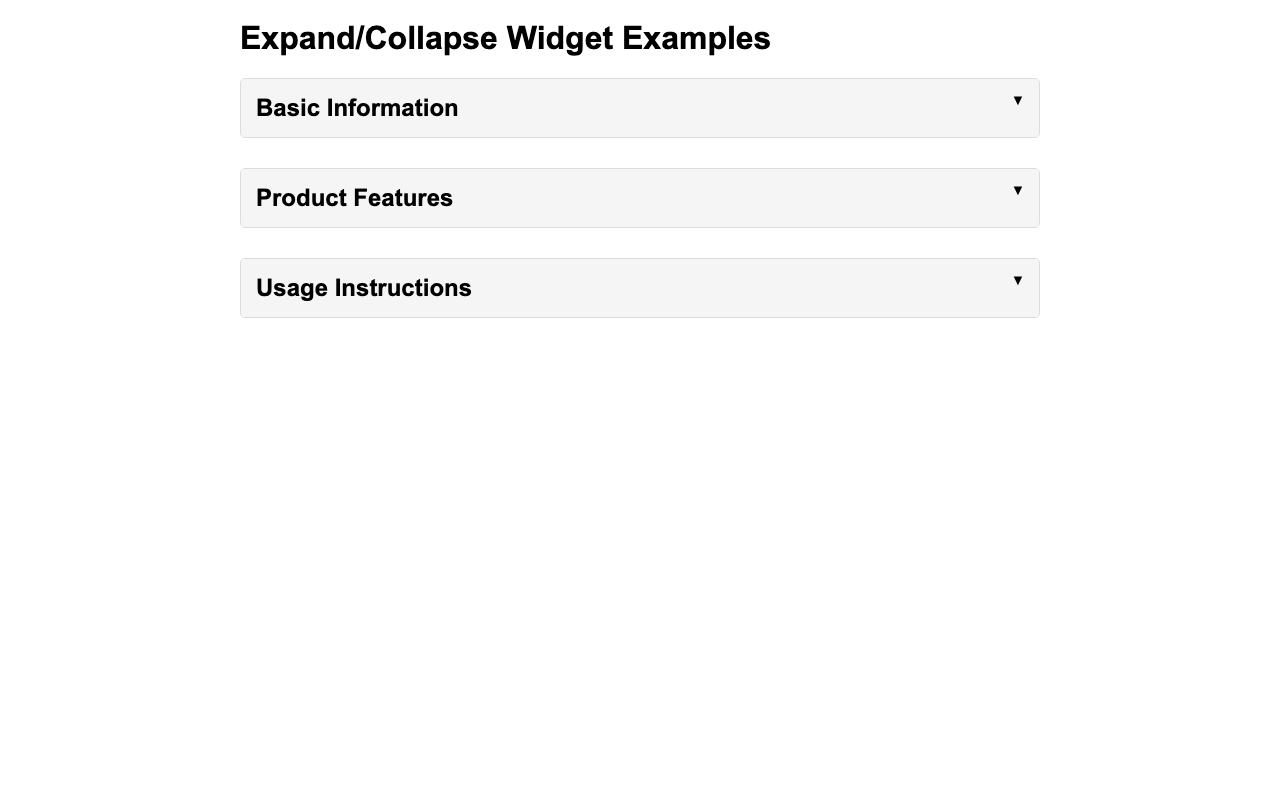Screen dimensions: 1280x800
Task: Toggle open the Basic Information panel
Action: (640, 105)
